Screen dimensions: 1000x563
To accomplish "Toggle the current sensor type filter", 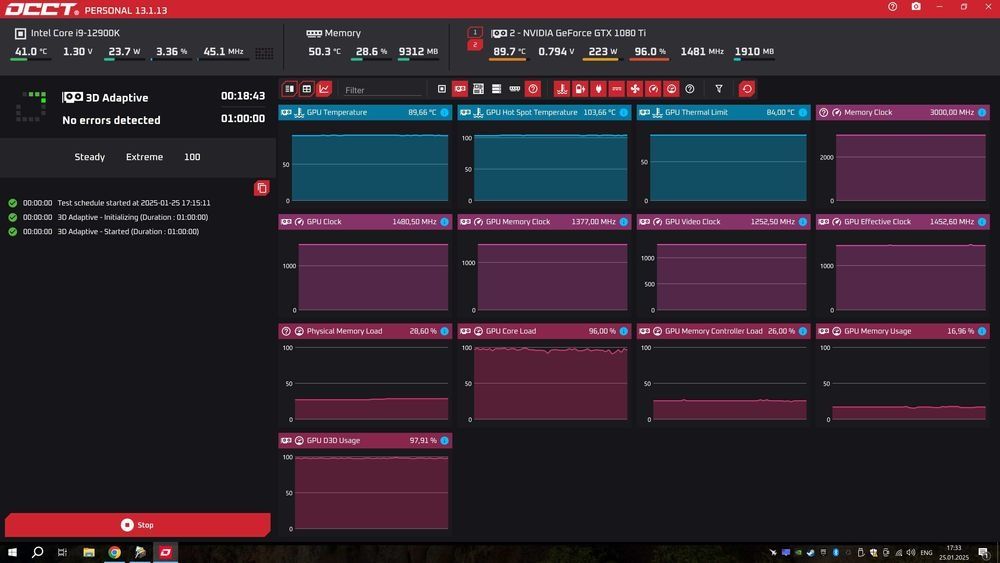I will tap(617, 89).
